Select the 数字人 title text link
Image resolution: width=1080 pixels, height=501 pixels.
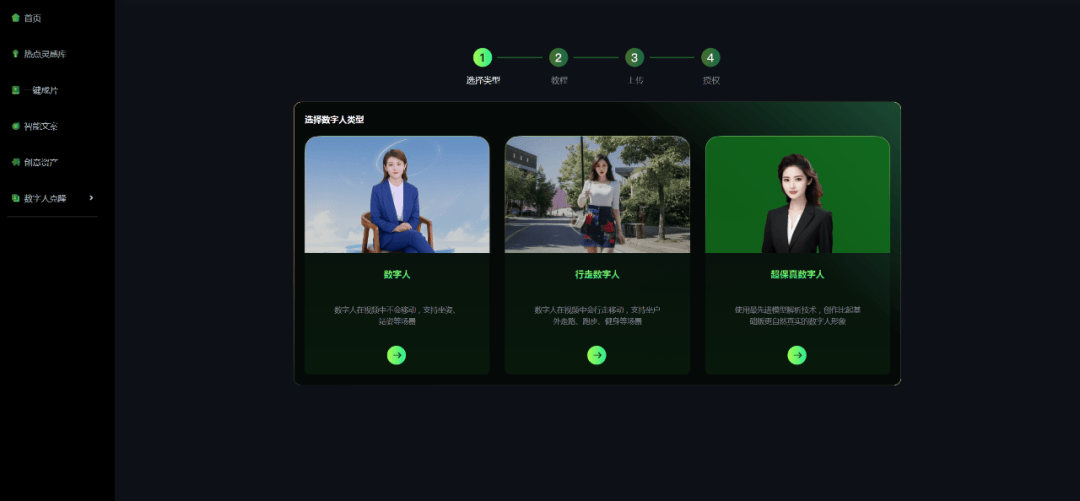coord(397,274)
